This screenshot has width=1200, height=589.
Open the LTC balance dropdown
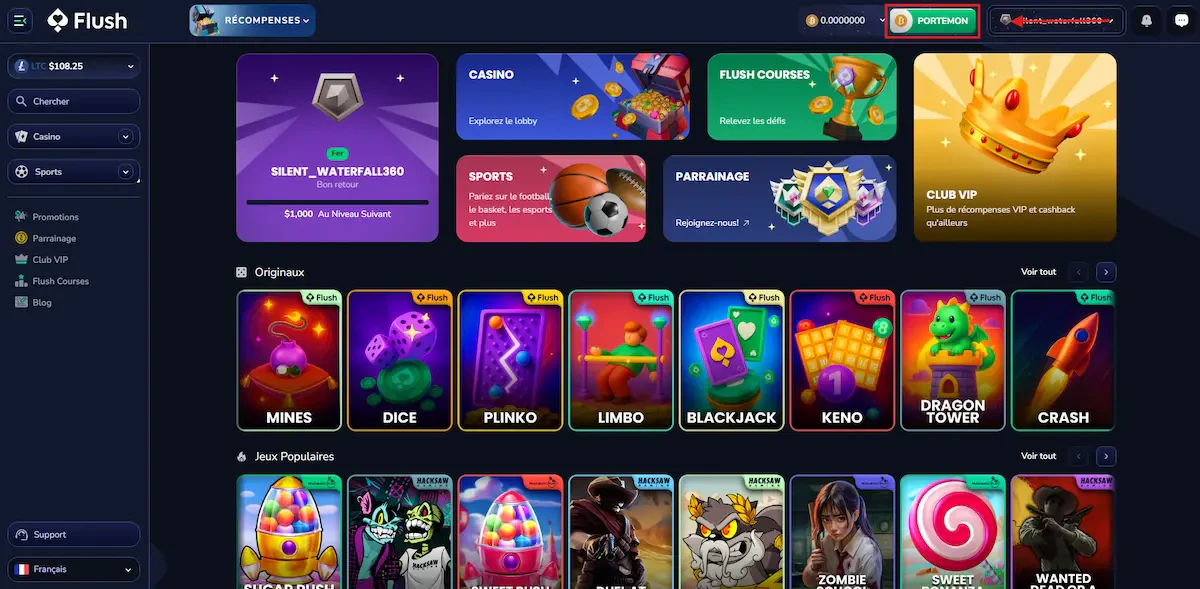pos(74,66)
